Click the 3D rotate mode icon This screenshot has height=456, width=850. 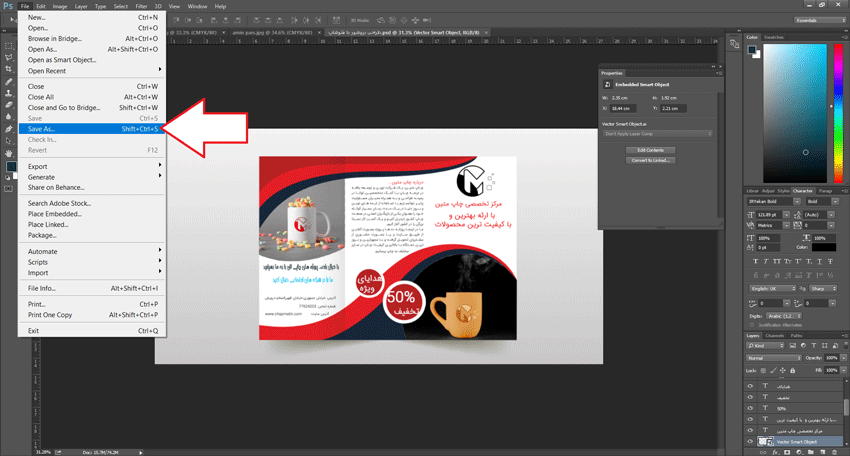point(381,20)
